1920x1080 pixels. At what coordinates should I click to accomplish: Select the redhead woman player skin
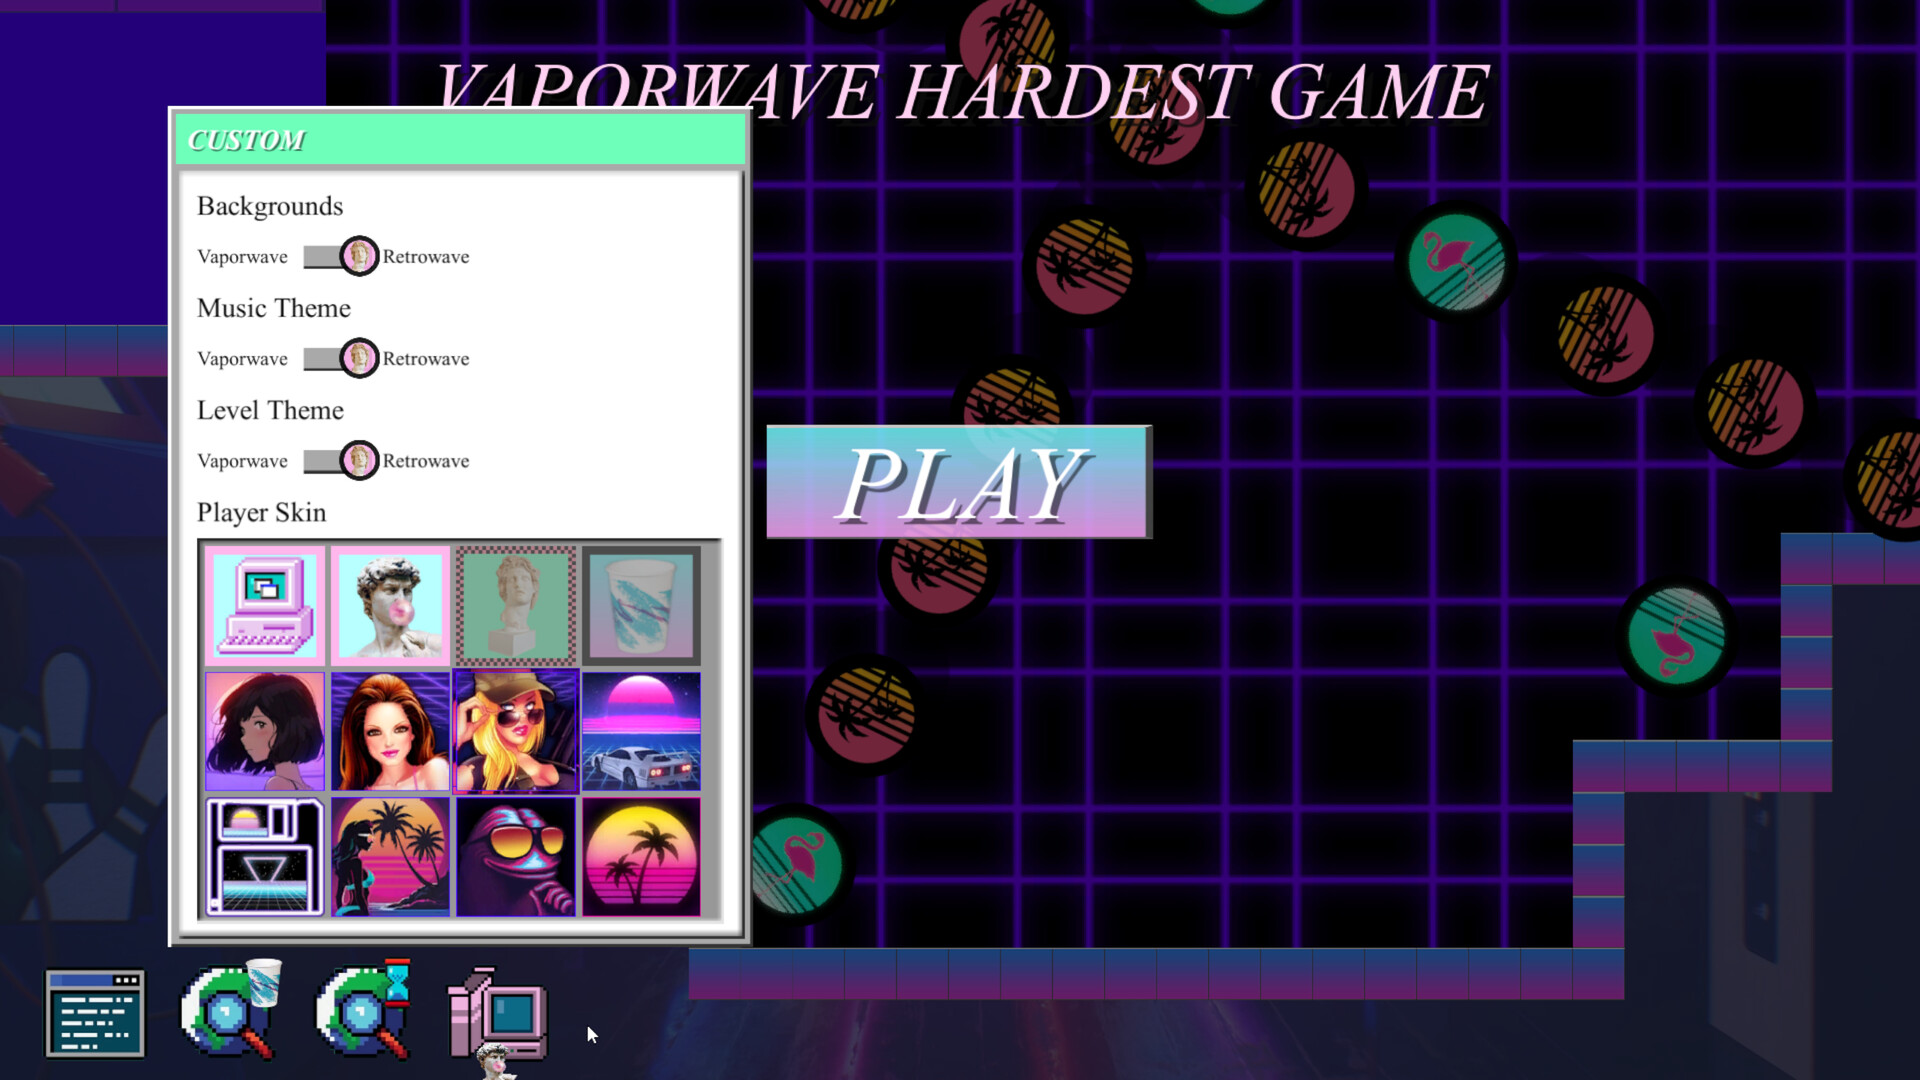point(389,730)
